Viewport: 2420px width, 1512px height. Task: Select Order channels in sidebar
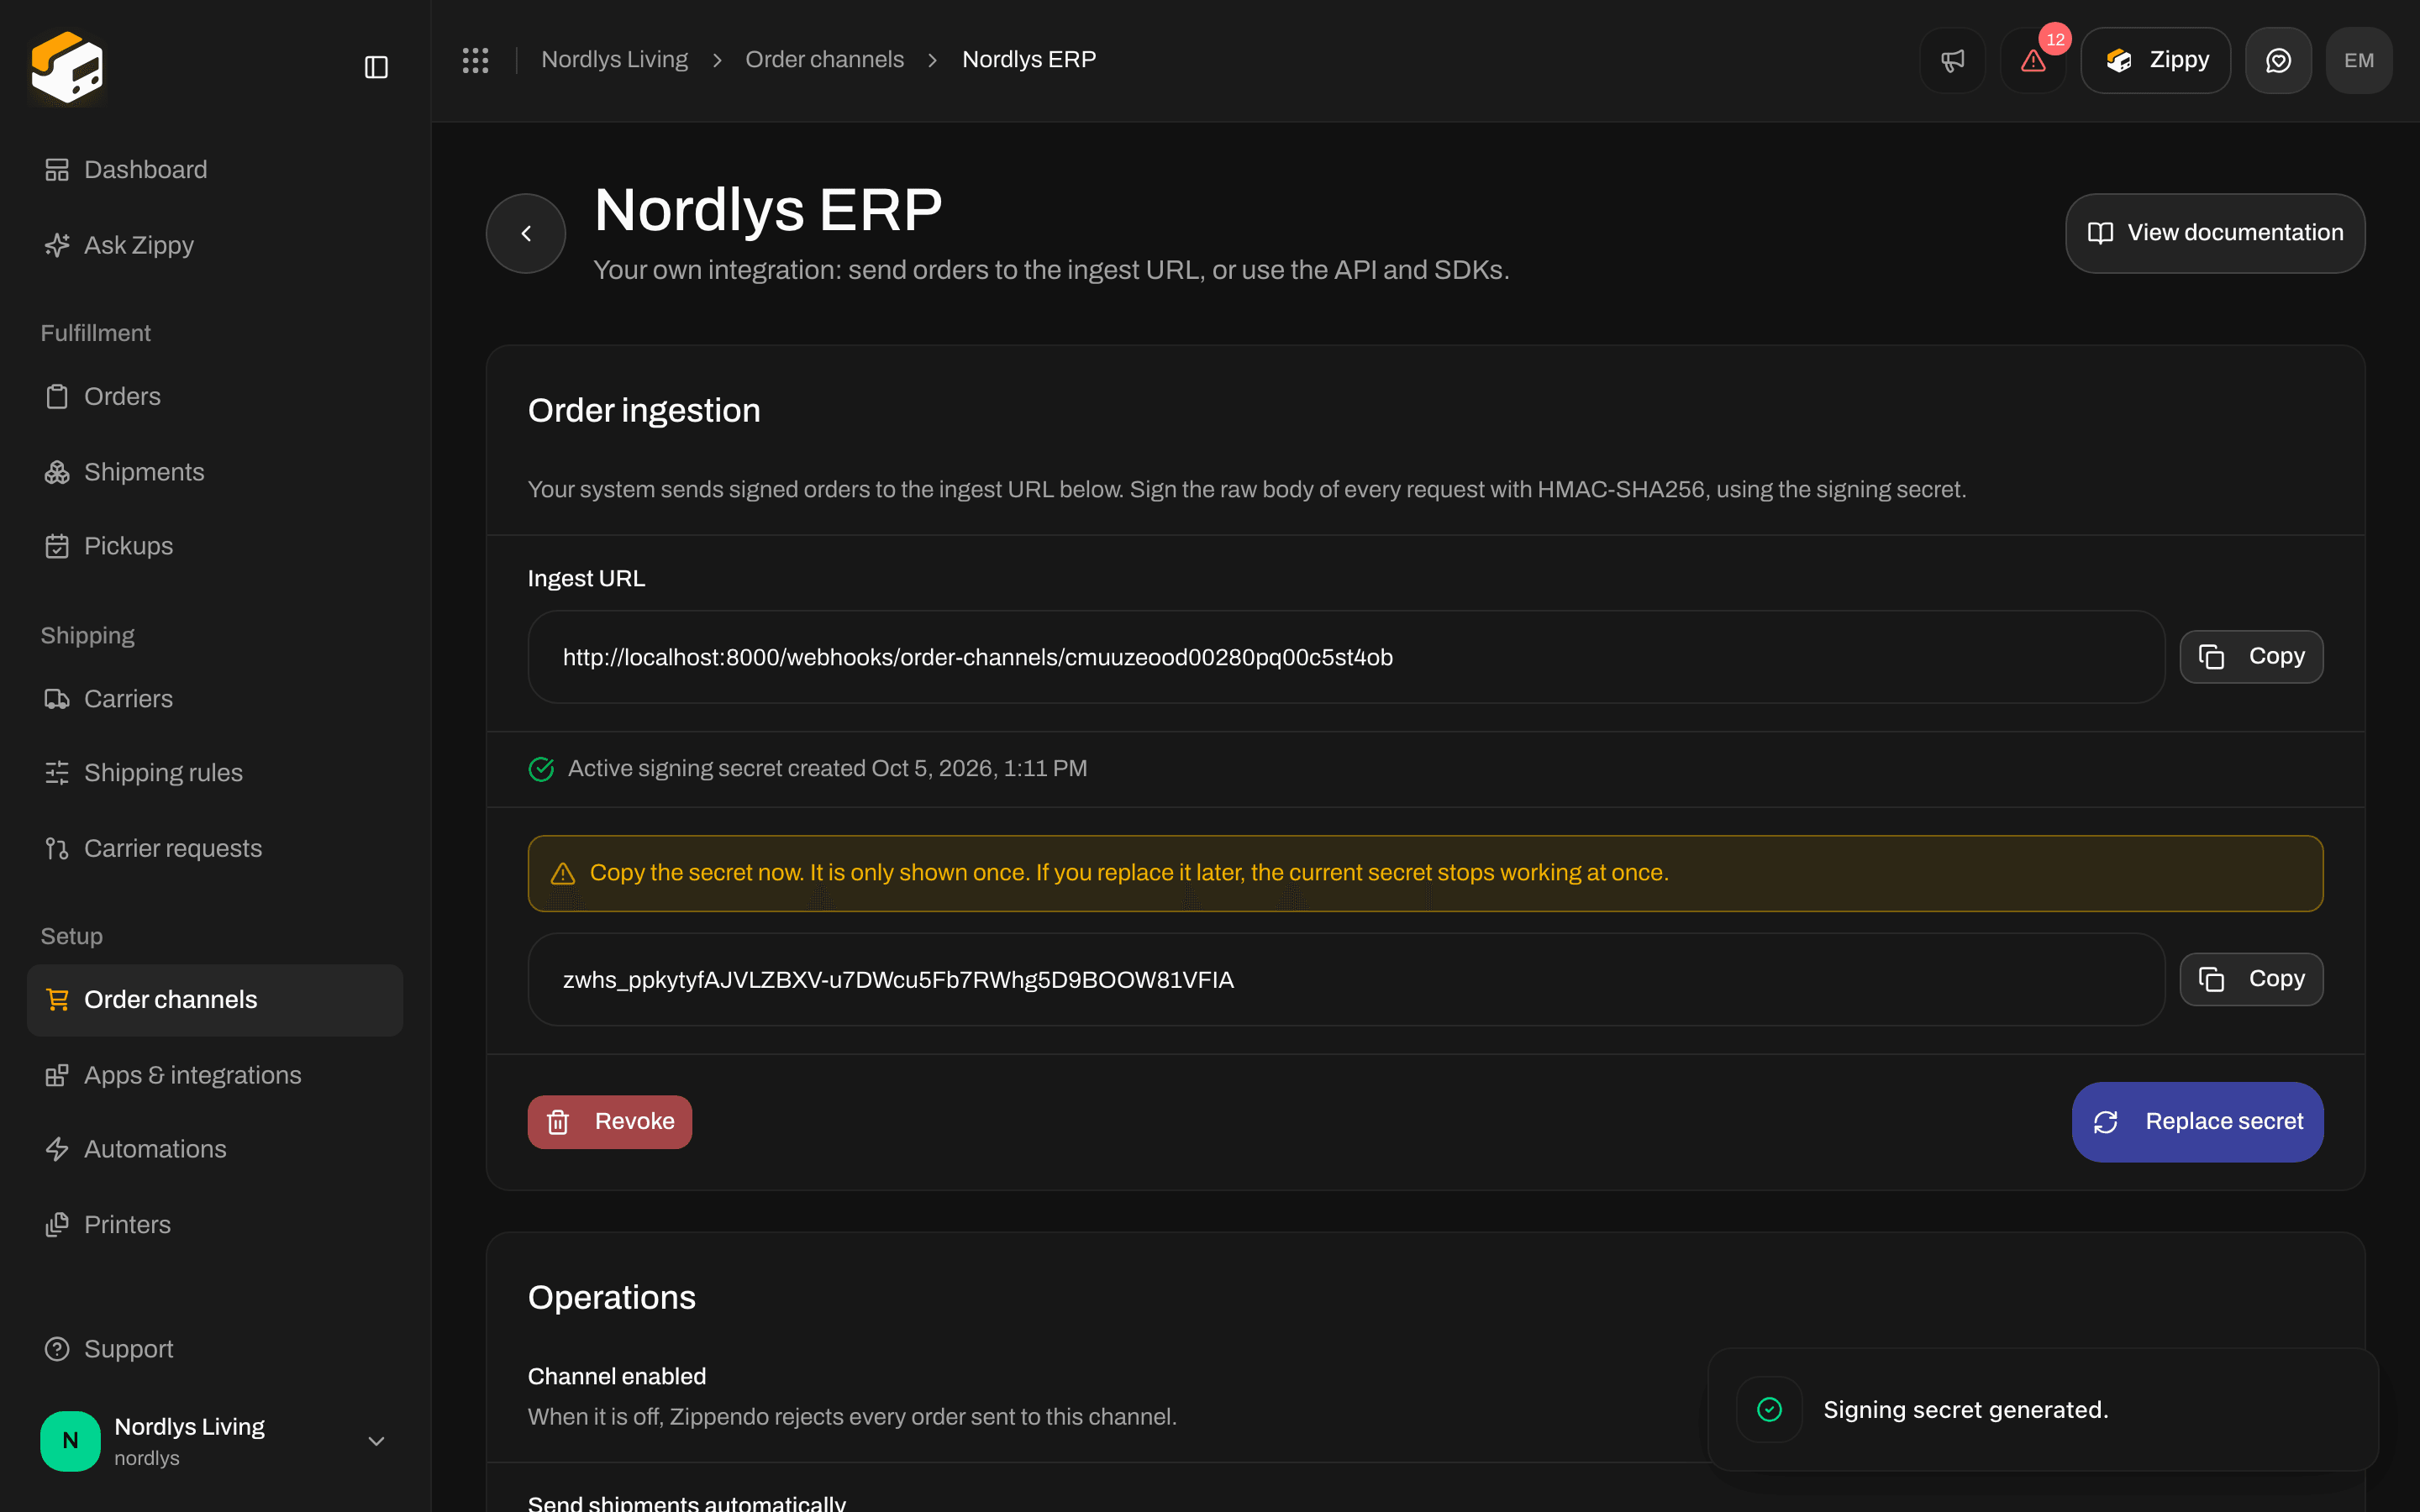(215, 1000)
